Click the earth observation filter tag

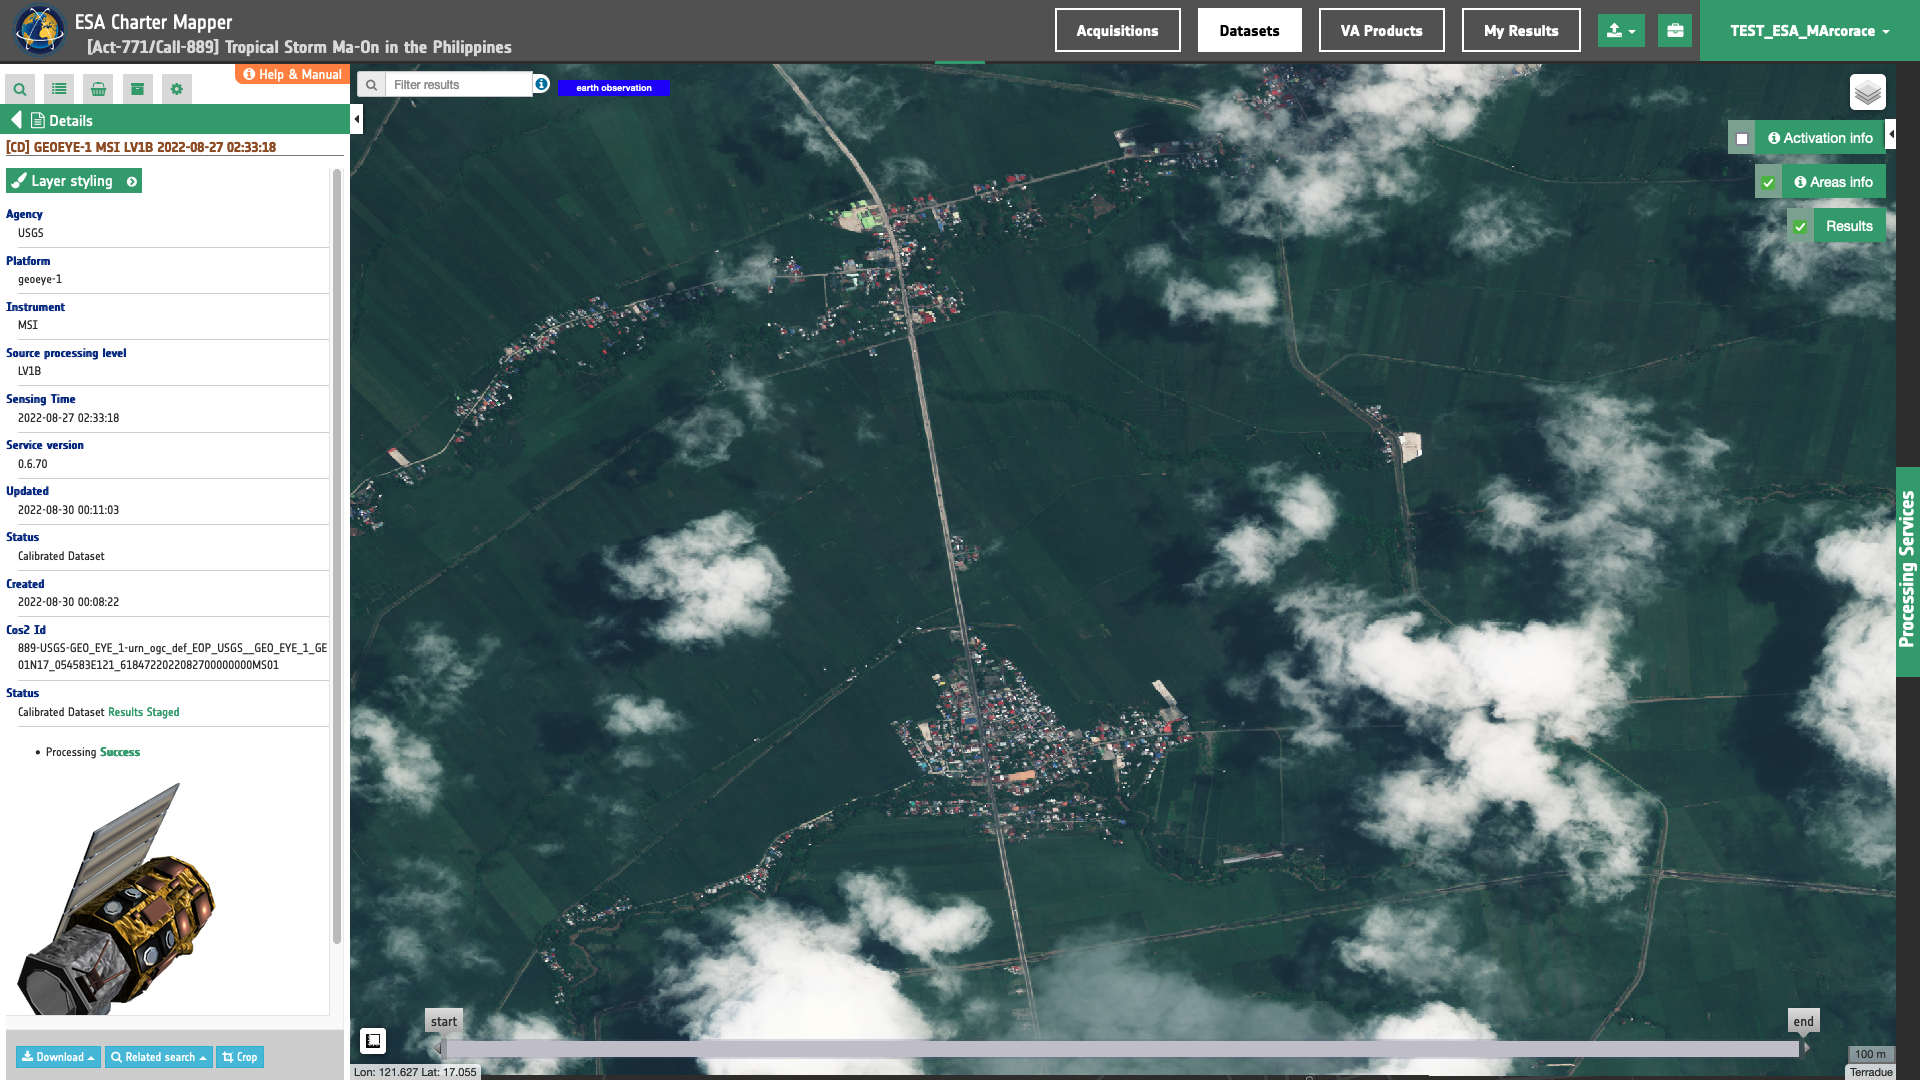coord(613,88)
